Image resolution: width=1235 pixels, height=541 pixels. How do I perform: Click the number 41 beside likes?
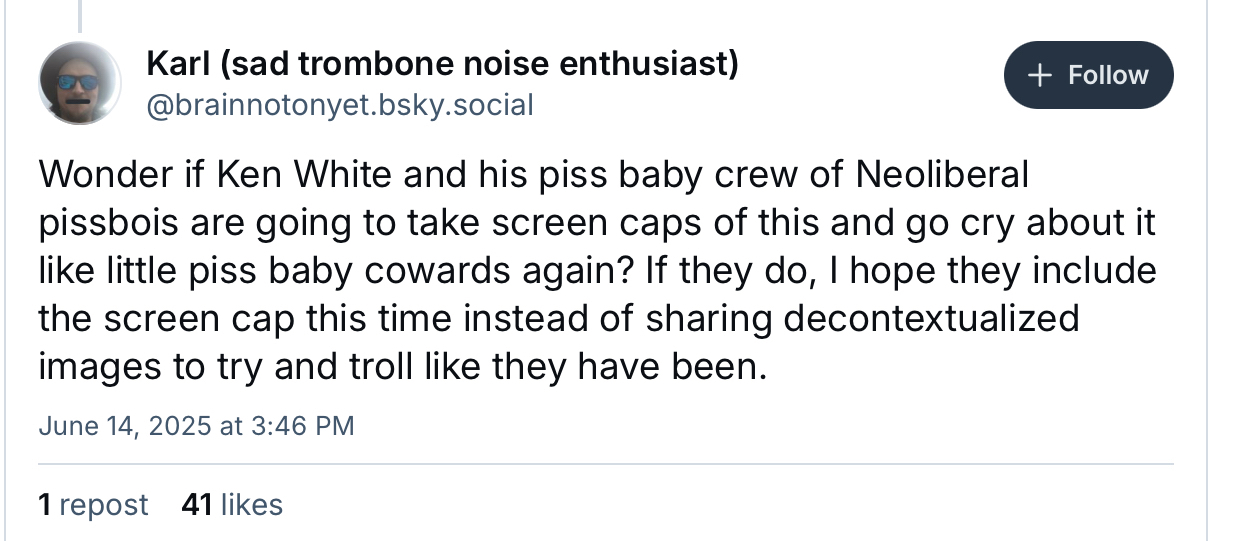[196, 505]
